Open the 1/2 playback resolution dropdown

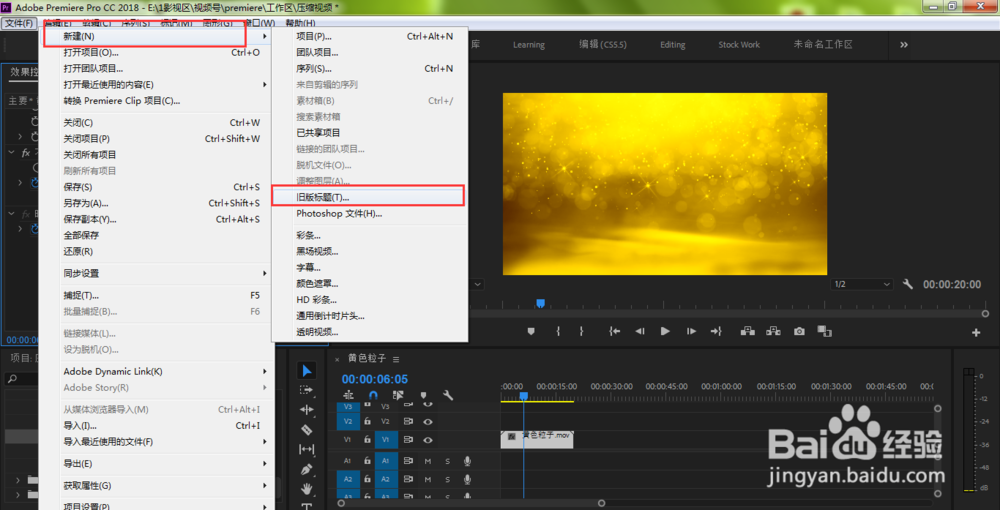click(x=862, y=284)
